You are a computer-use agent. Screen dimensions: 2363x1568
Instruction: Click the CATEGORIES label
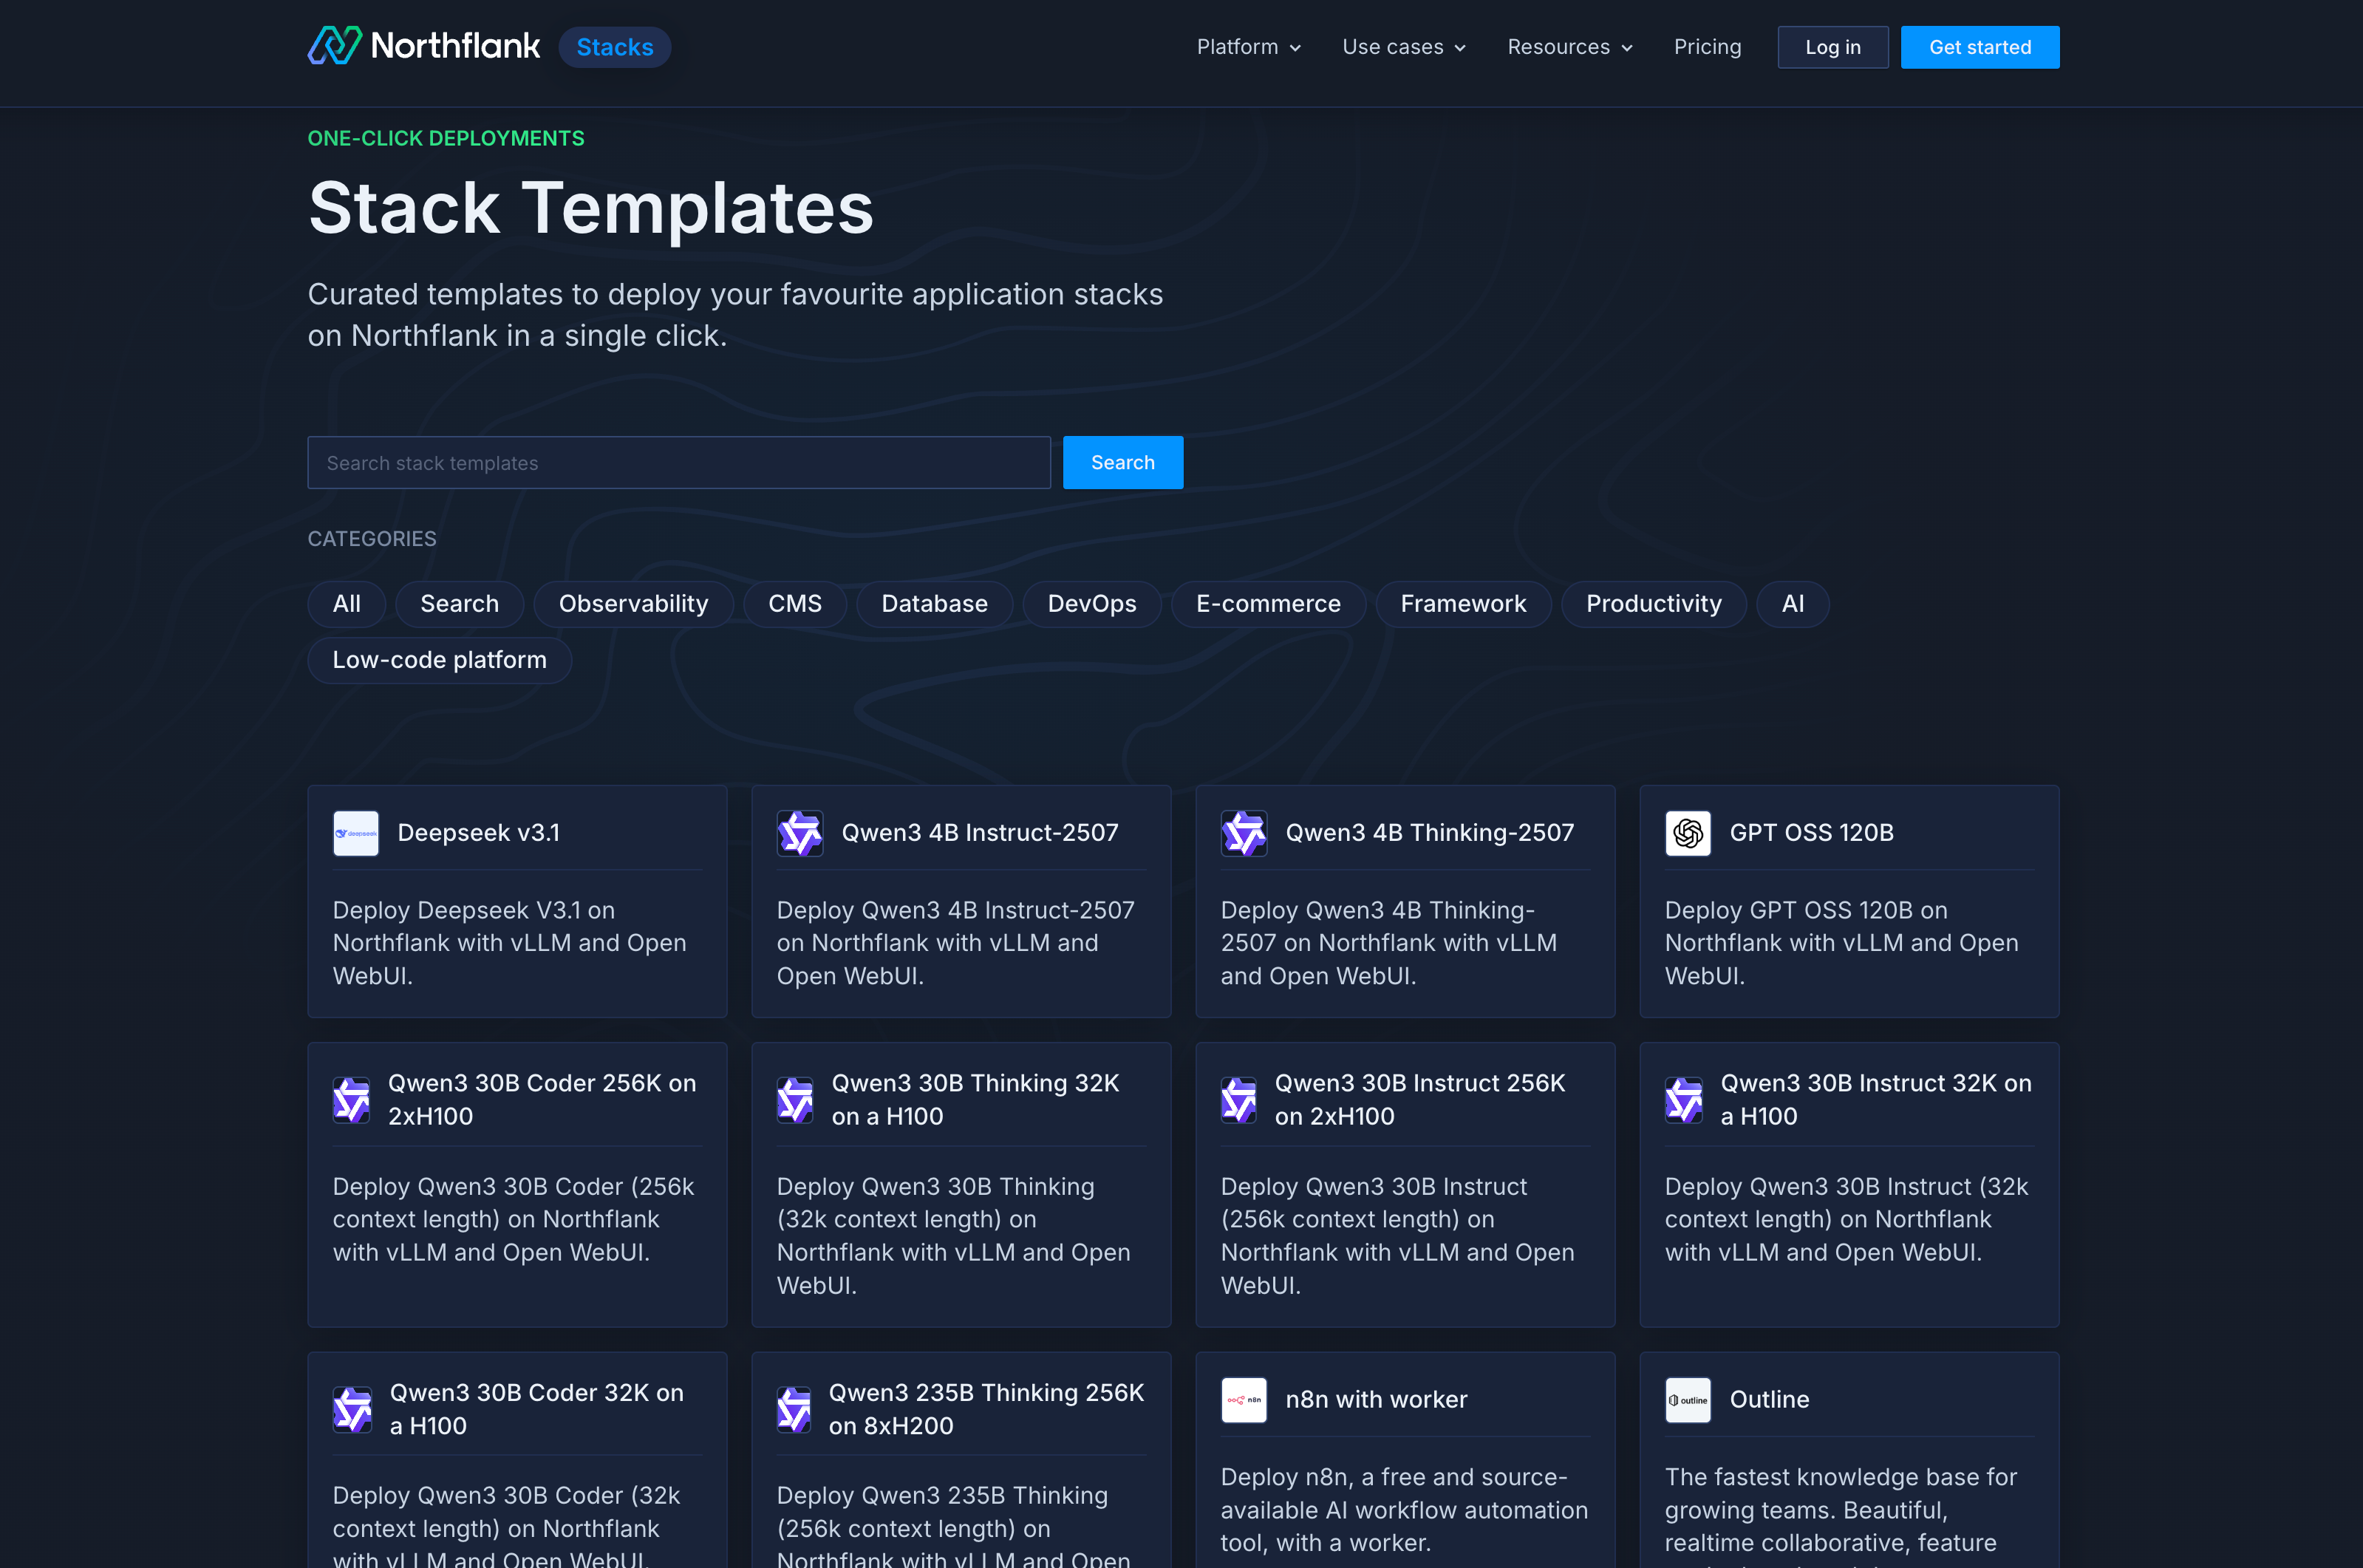coord(372,539)
